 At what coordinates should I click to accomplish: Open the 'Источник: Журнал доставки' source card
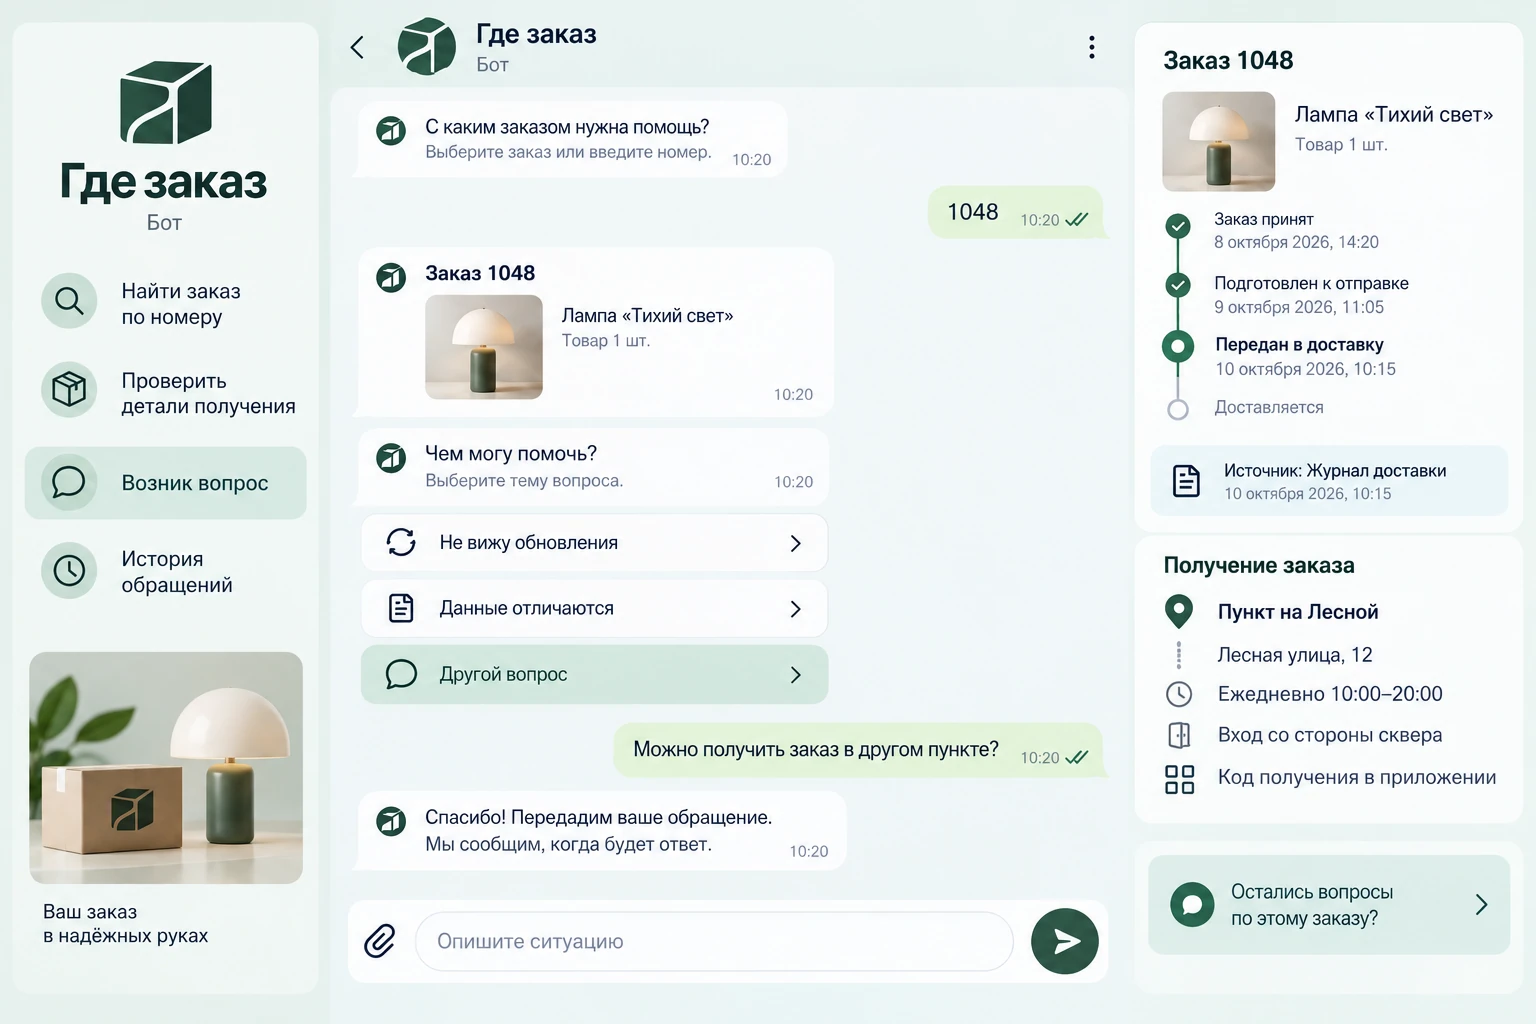click(x=1329, y=481)
